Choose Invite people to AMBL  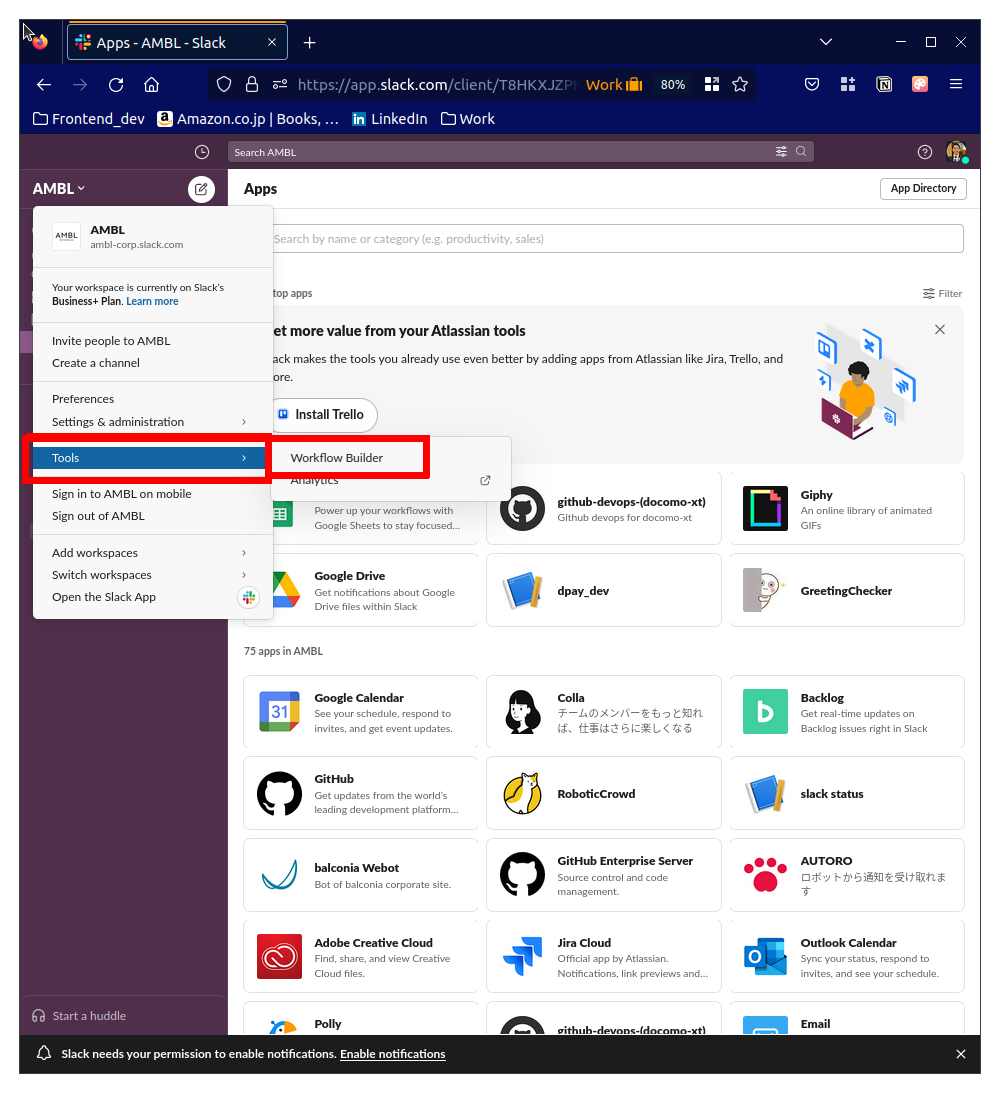pyautogui.click(x=111, y=341)
